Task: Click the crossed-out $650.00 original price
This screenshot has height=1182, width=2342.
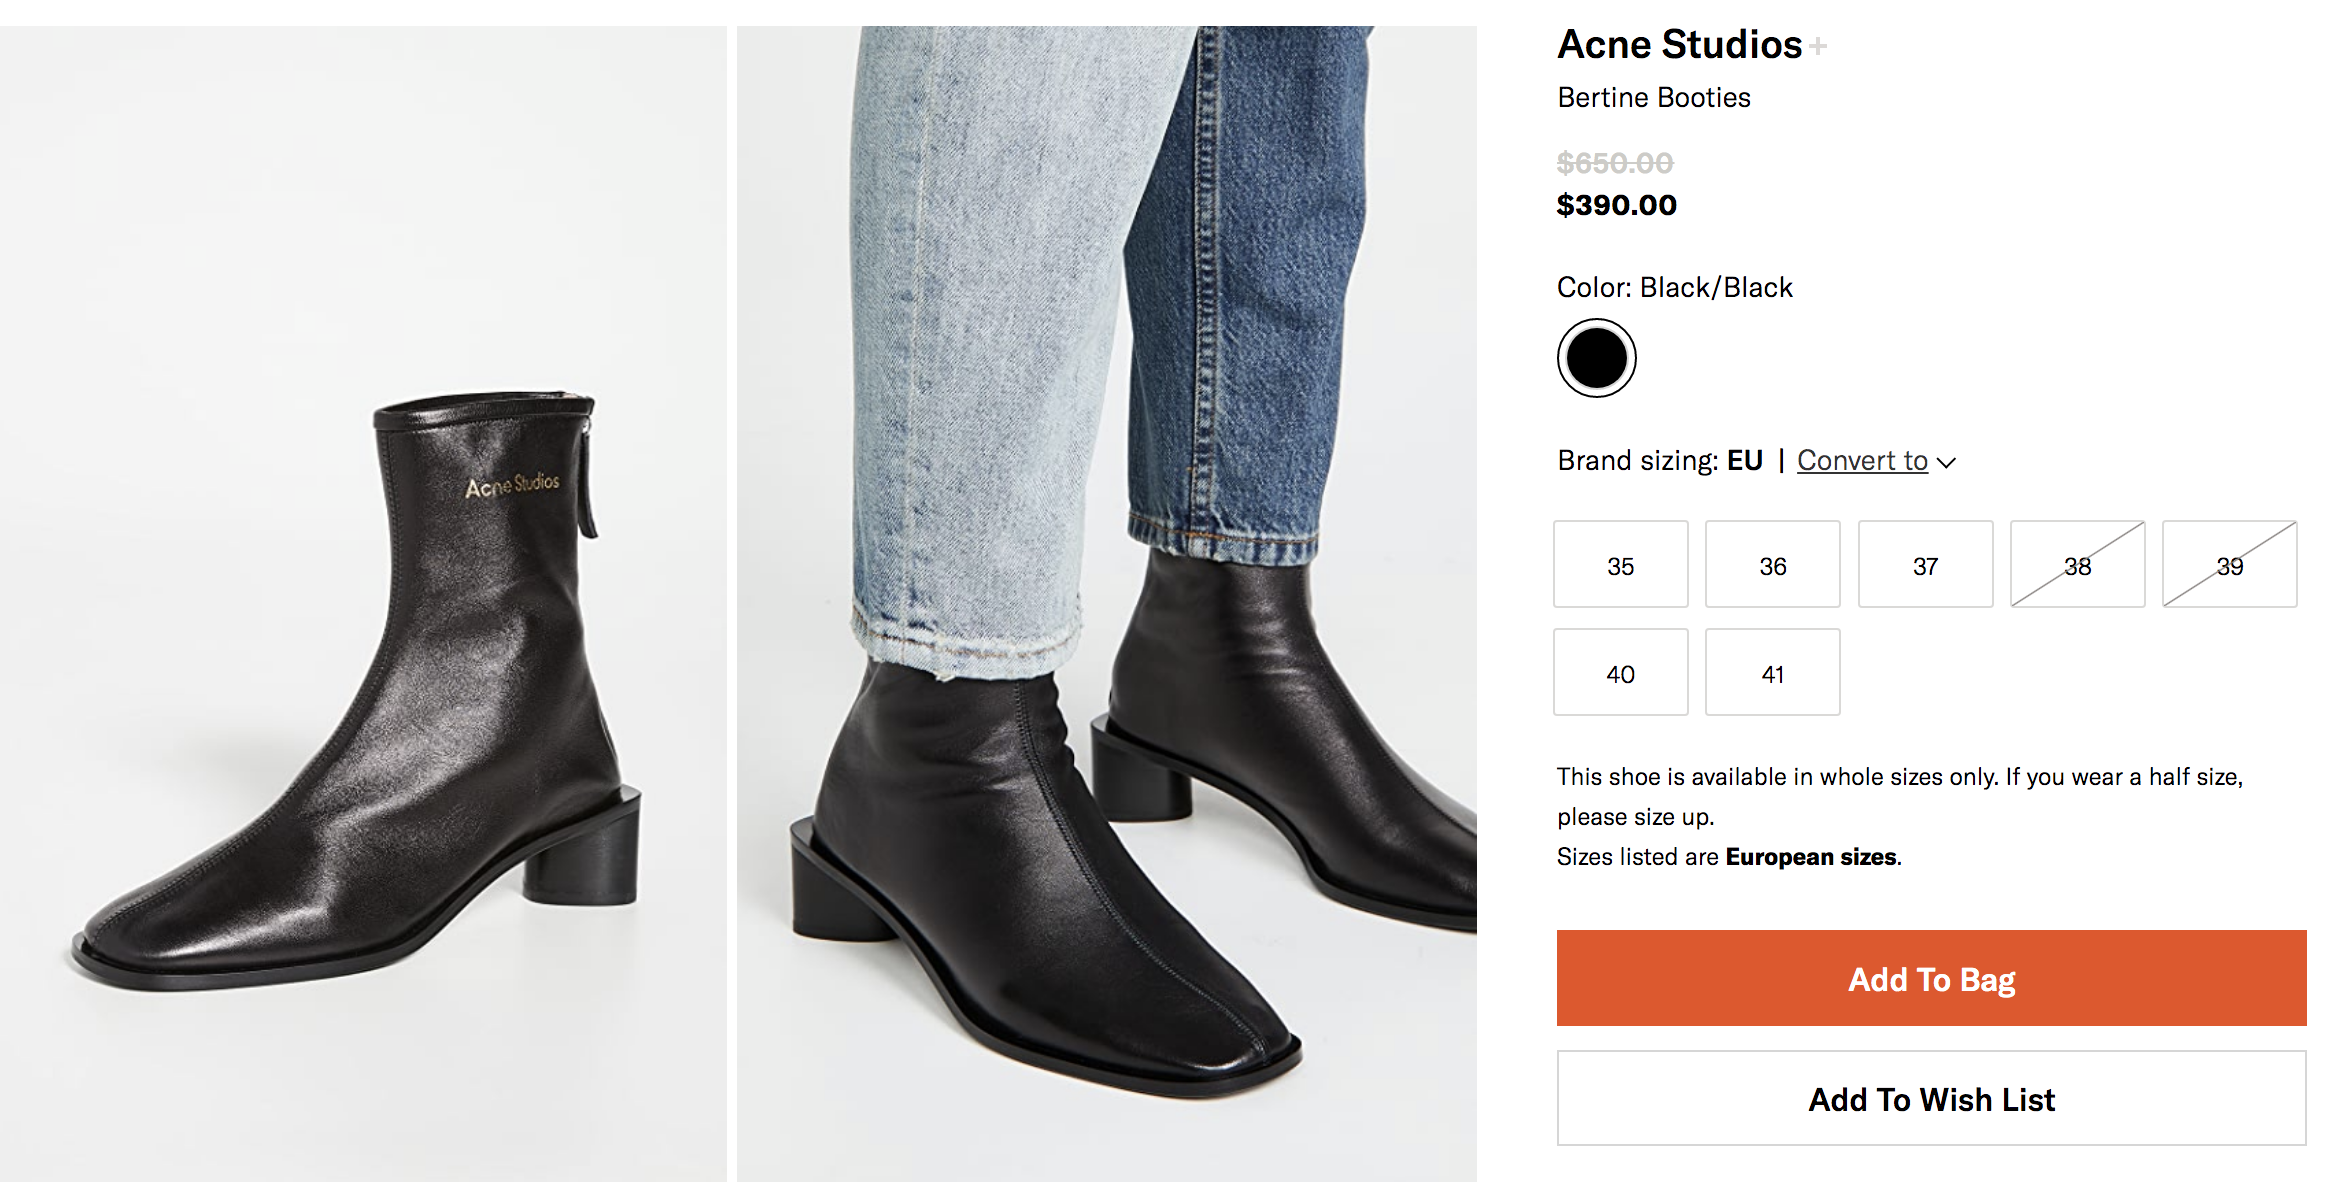Action: point(1615,163)
